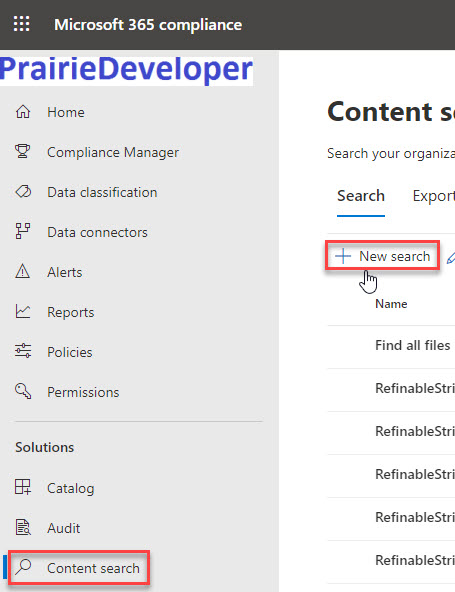455x592 pixels.
Task: Switch to the Search tab
Action: 361,196
